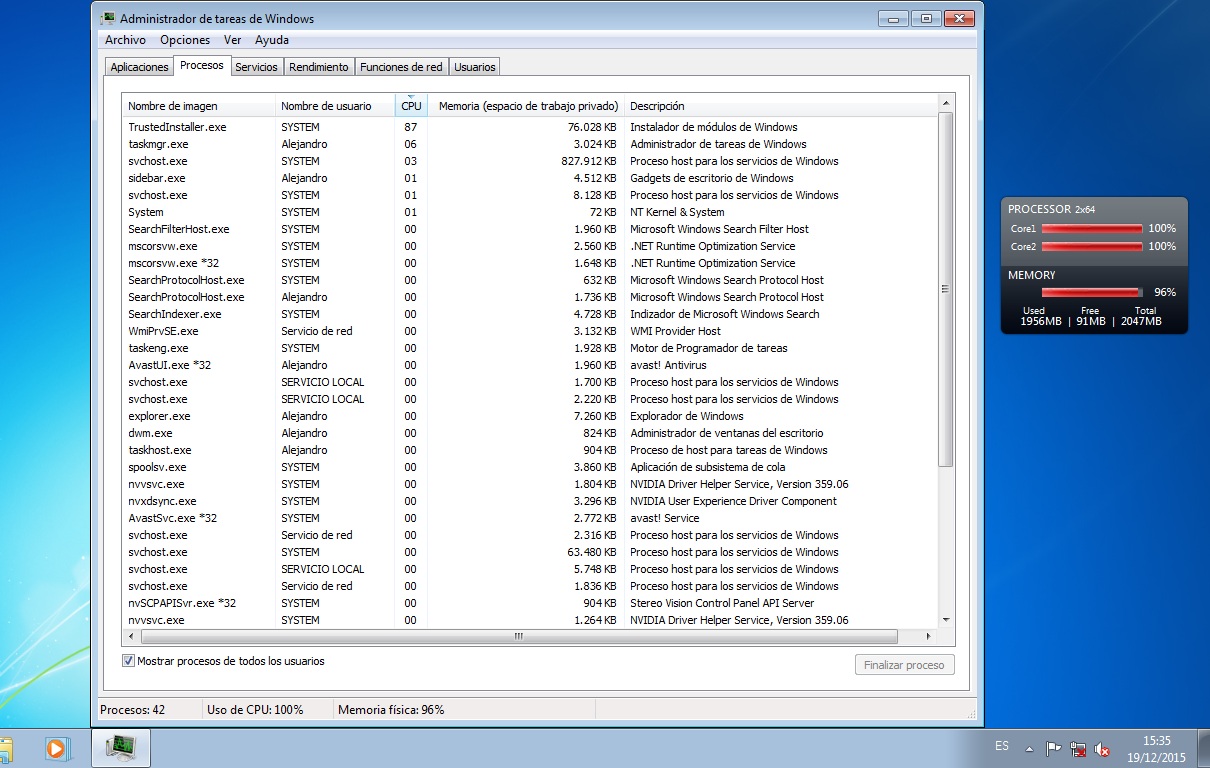Screen dimensions: 1210x768
Task: Switch to the Rendimiento tab
Action: (319, 67)
